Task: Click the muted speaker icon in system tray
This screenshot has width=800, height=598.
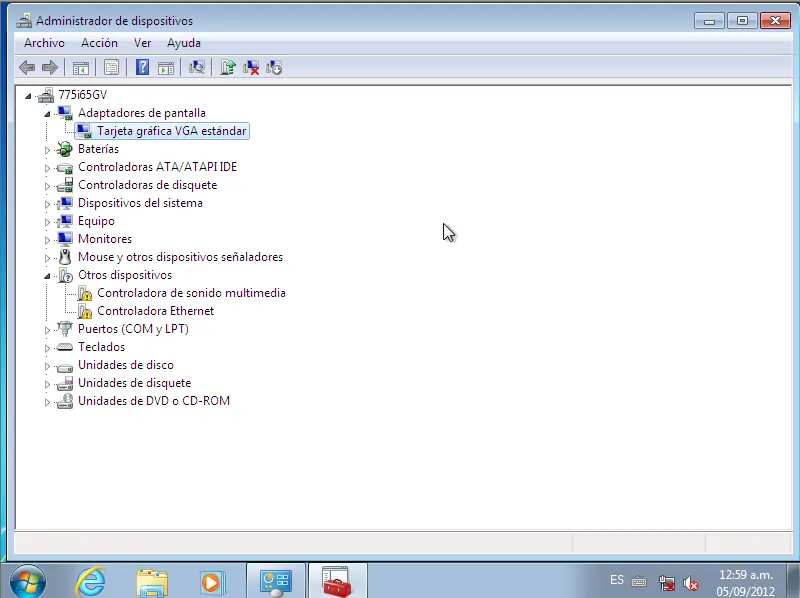Action: click(x=690, y=583)
